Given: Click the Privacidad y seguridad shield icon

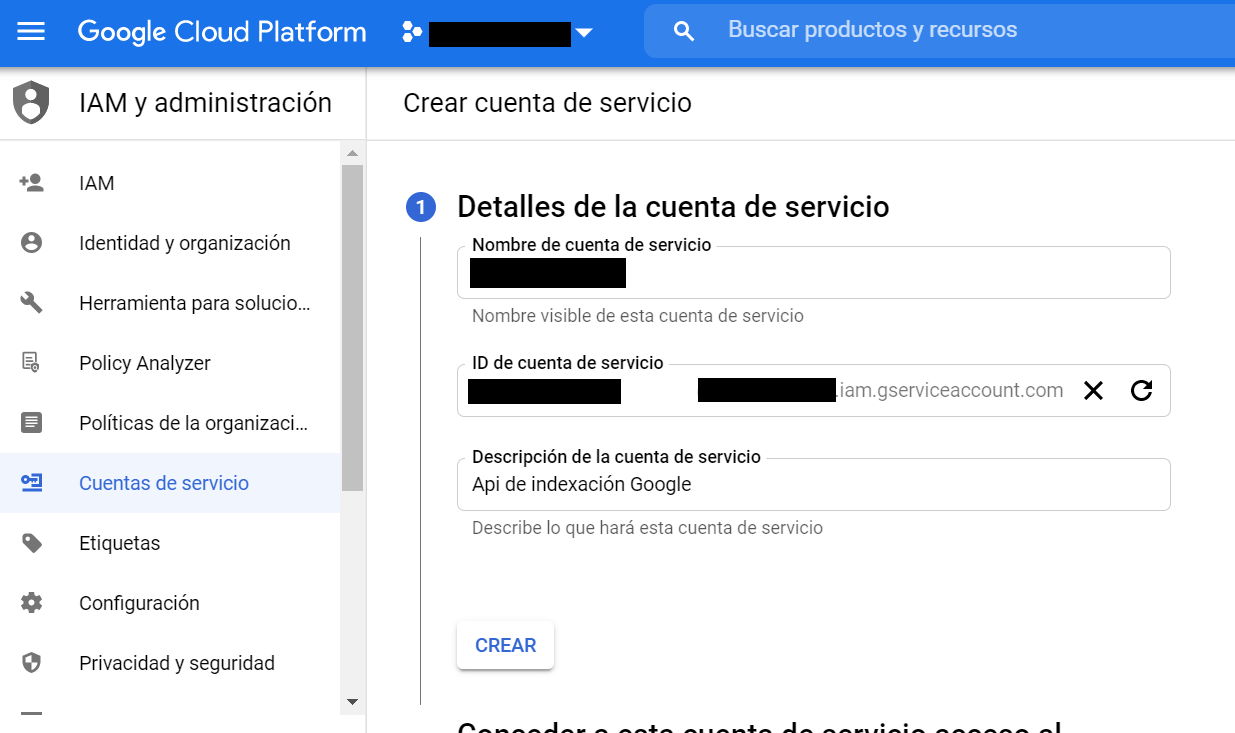Looking at the screenshot, I should point(31,663).
